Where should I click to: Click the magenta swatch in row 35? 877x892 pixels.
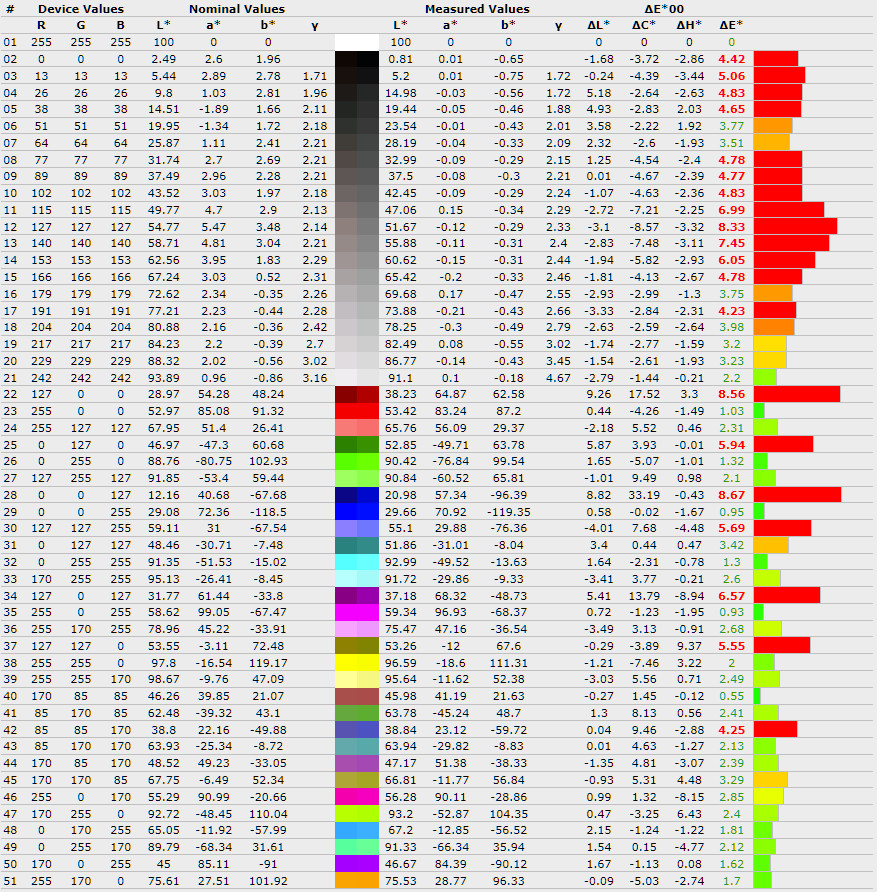(x=357, y=612)
